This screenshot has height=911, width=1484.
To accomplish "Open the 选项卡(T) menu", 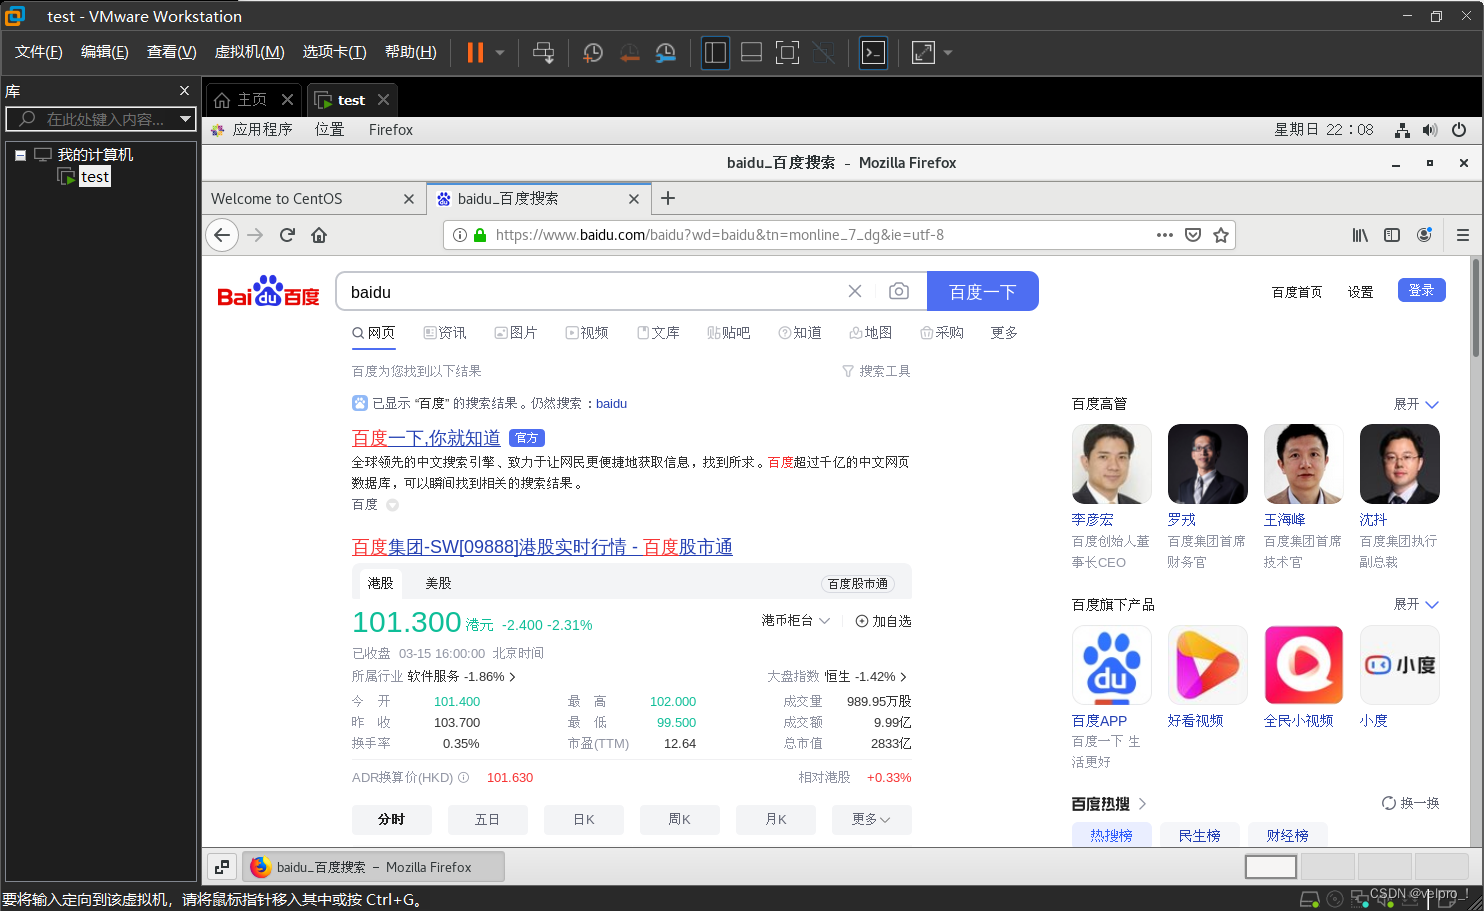I will 334,52.
